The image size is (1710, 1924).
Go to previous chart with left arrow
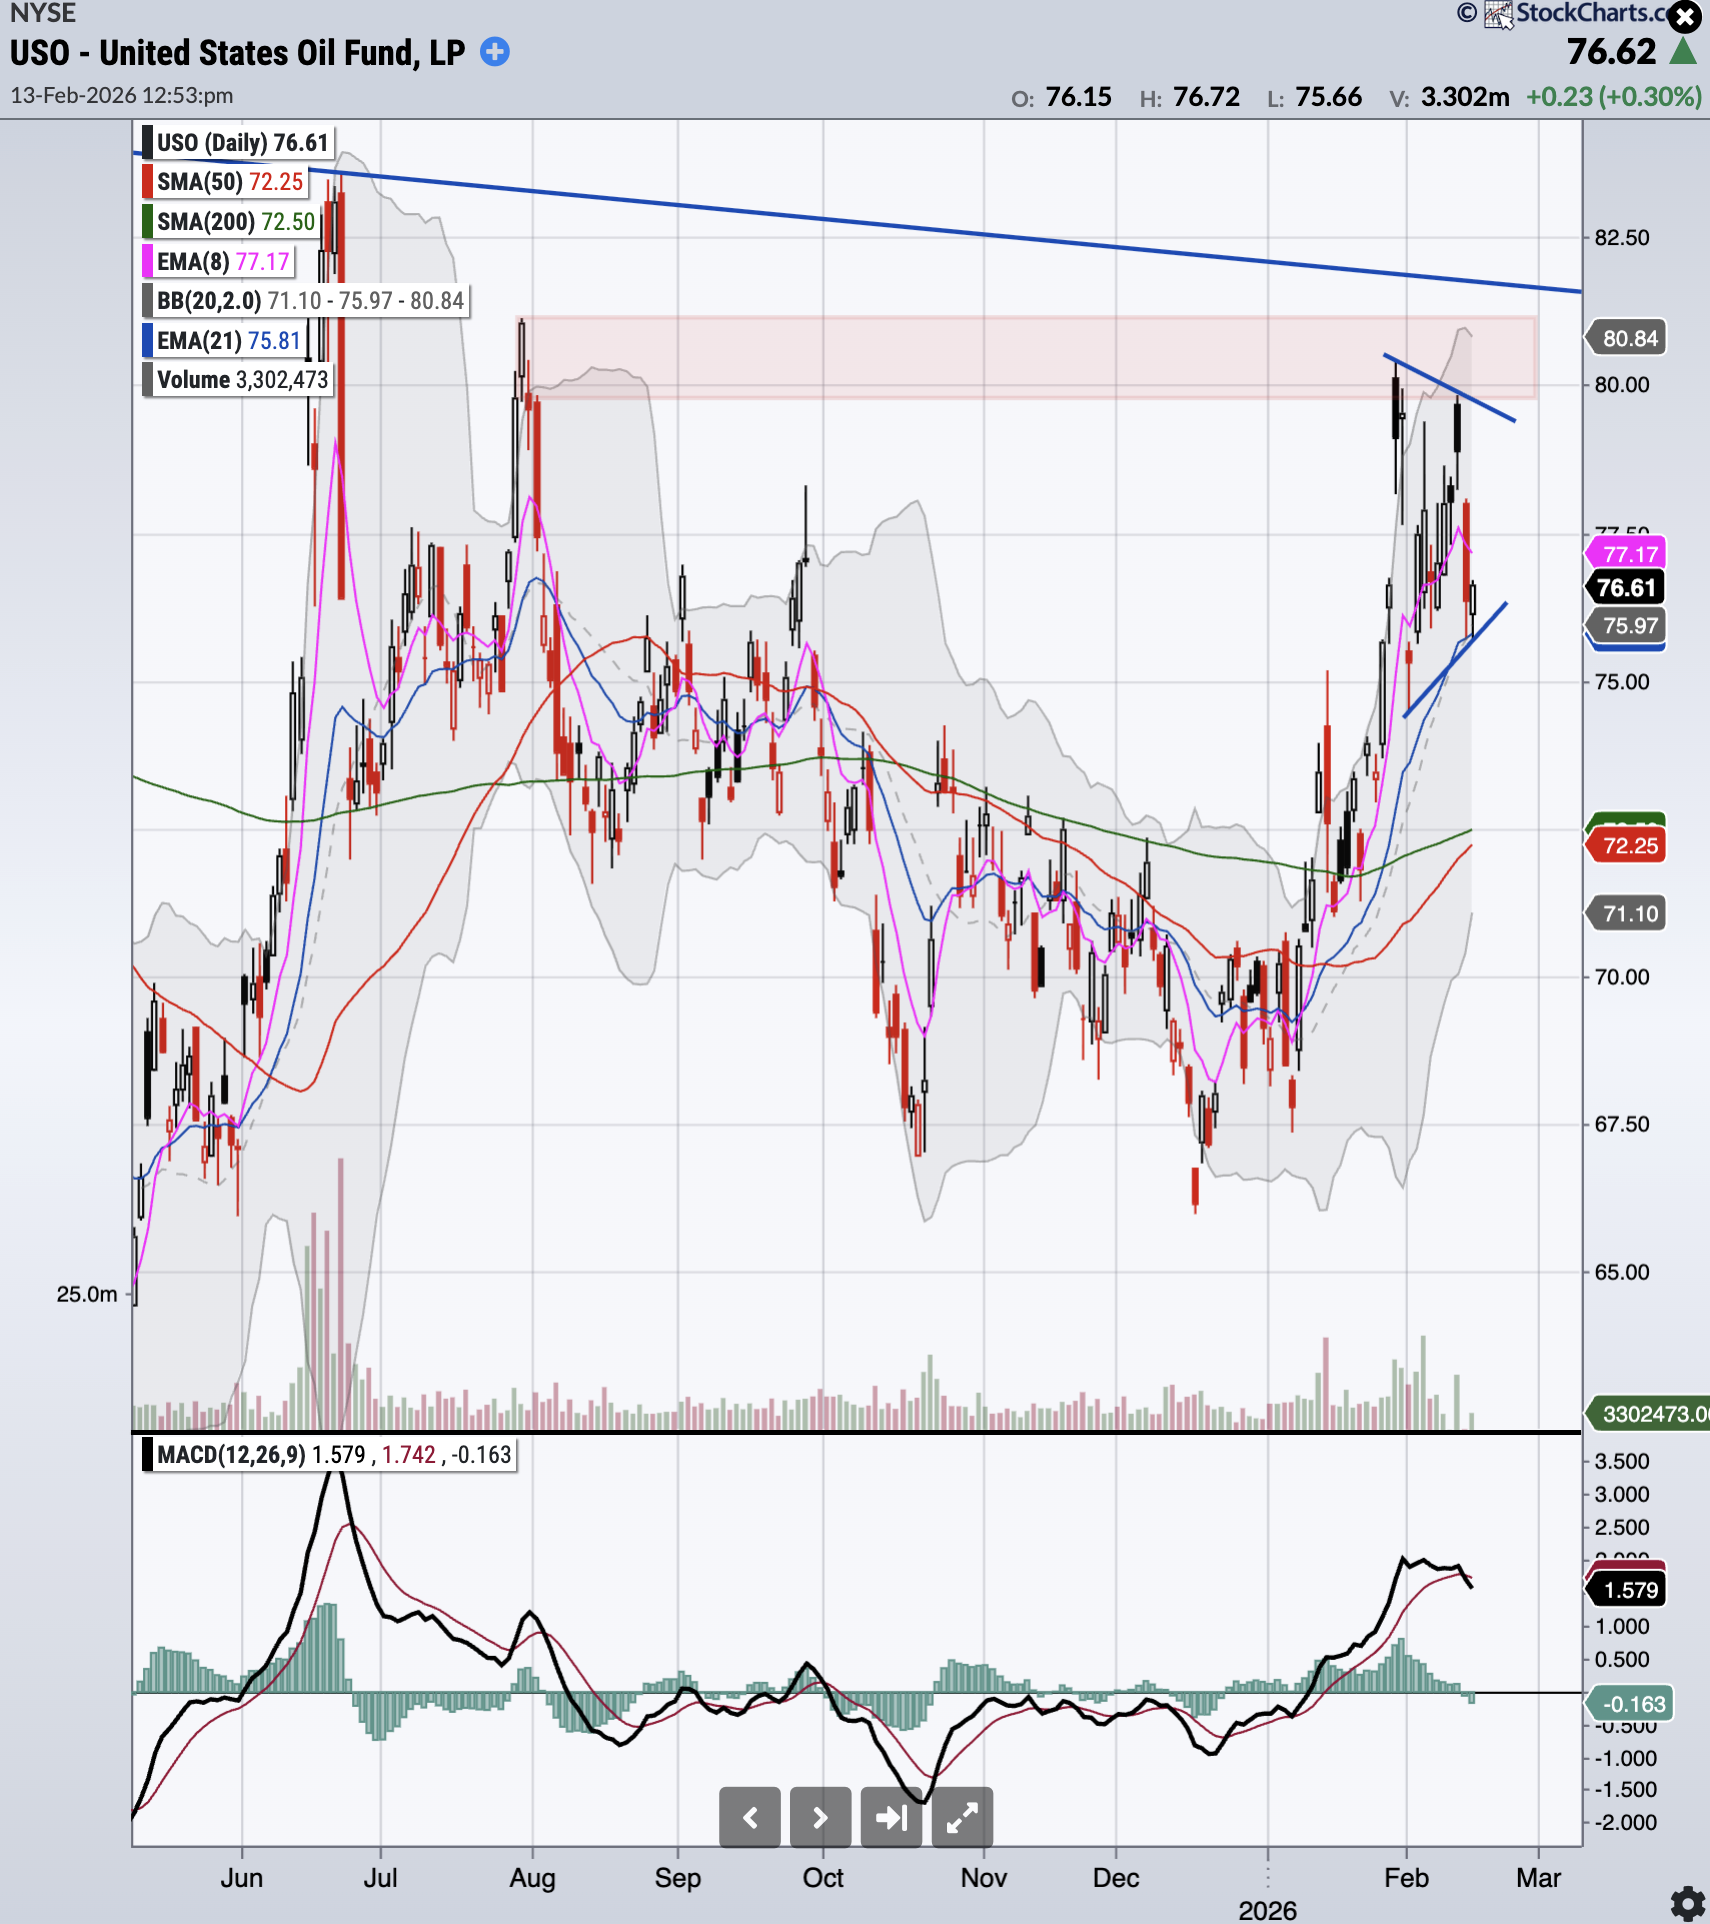click(750, 1817)
